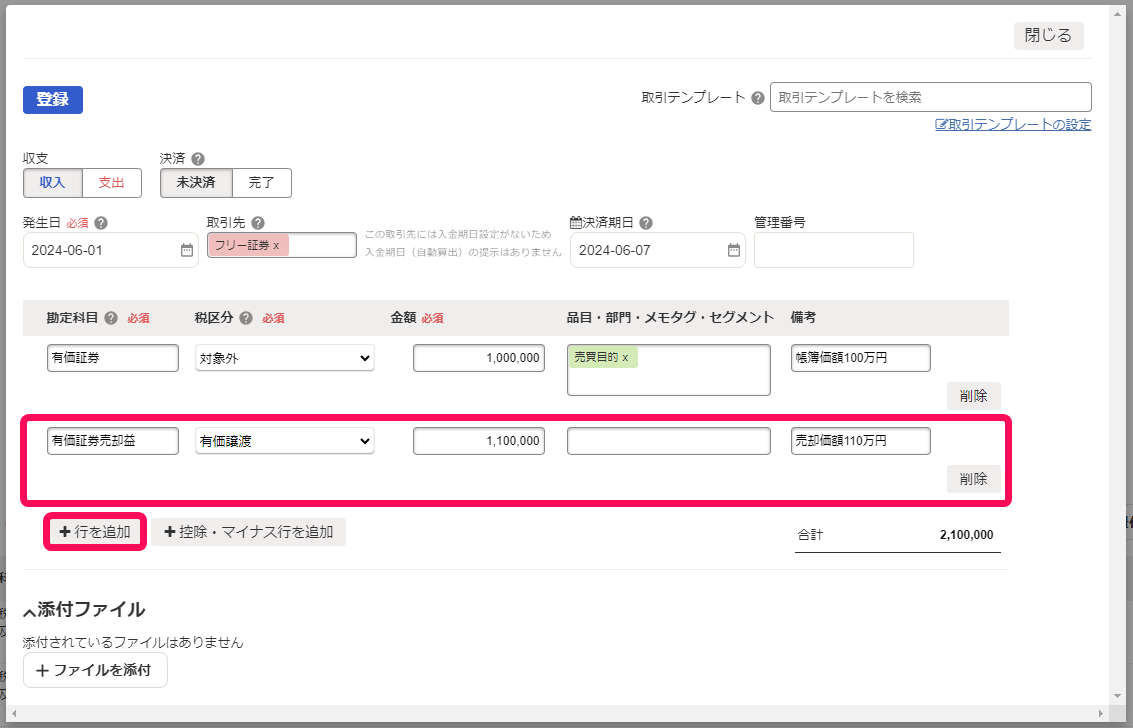This screenshot has height=728, width=1133.
Task: Delete the 有価証券 row
Action: tap(973, 396)
